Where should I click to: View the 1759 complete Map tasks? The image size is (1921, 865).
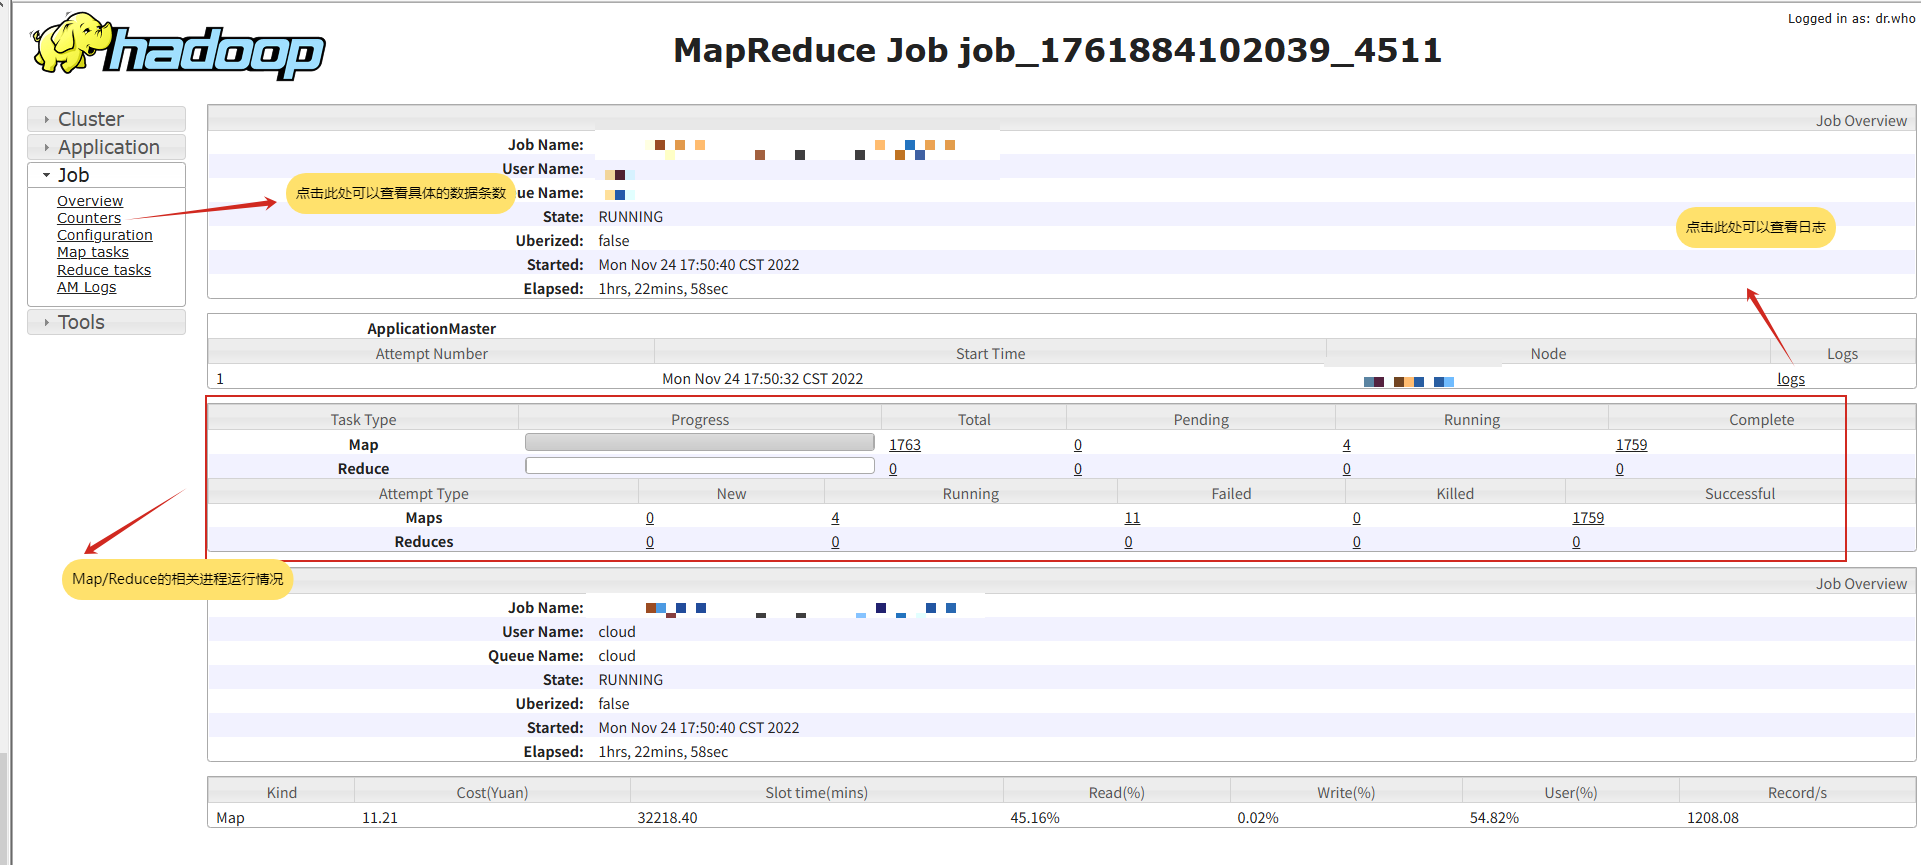tap(1631, 445)
